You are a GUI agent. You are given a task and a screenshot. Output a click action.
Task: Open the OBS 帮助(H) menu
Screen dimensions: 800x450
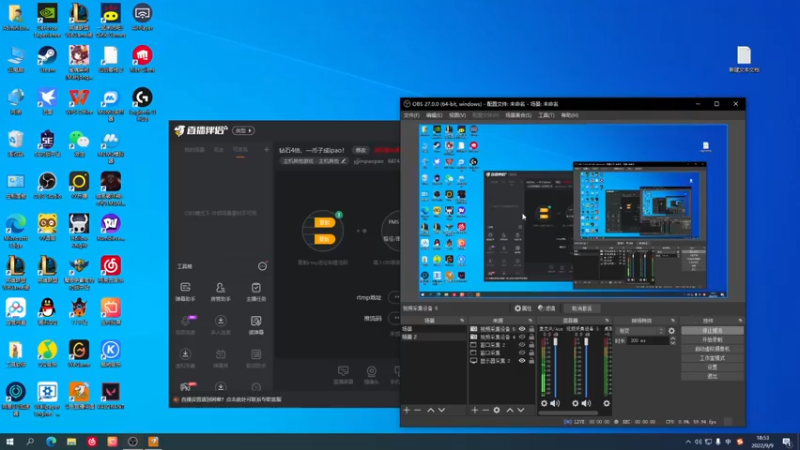569,115
